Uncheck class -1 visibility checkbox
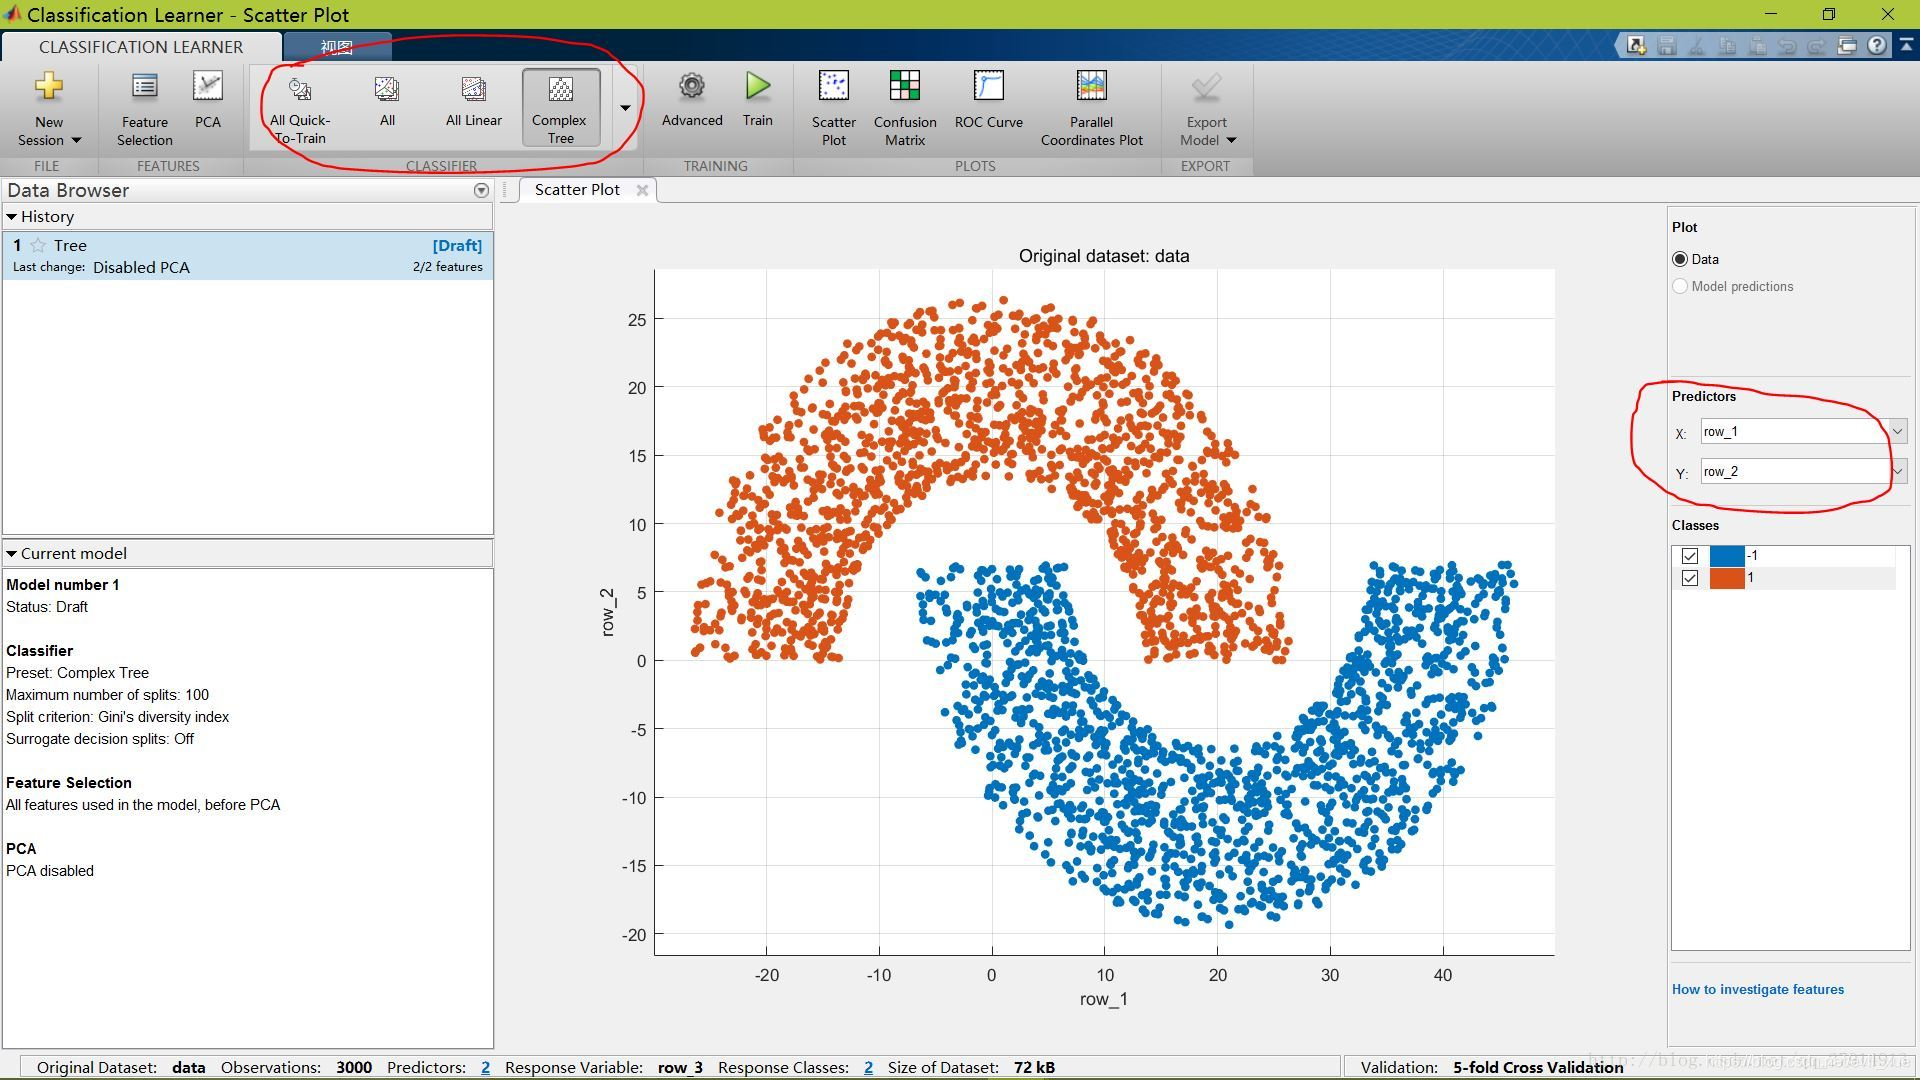This screenshot has width=1920, height=1080. [x=1690, y=556]
